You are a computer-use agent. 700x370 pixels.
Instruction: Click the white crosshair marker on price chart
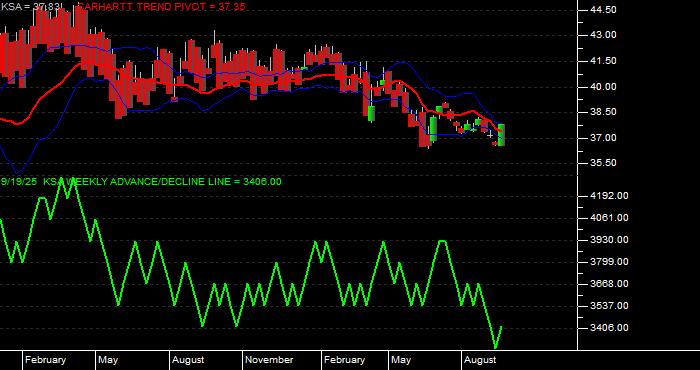click(490, 134)
